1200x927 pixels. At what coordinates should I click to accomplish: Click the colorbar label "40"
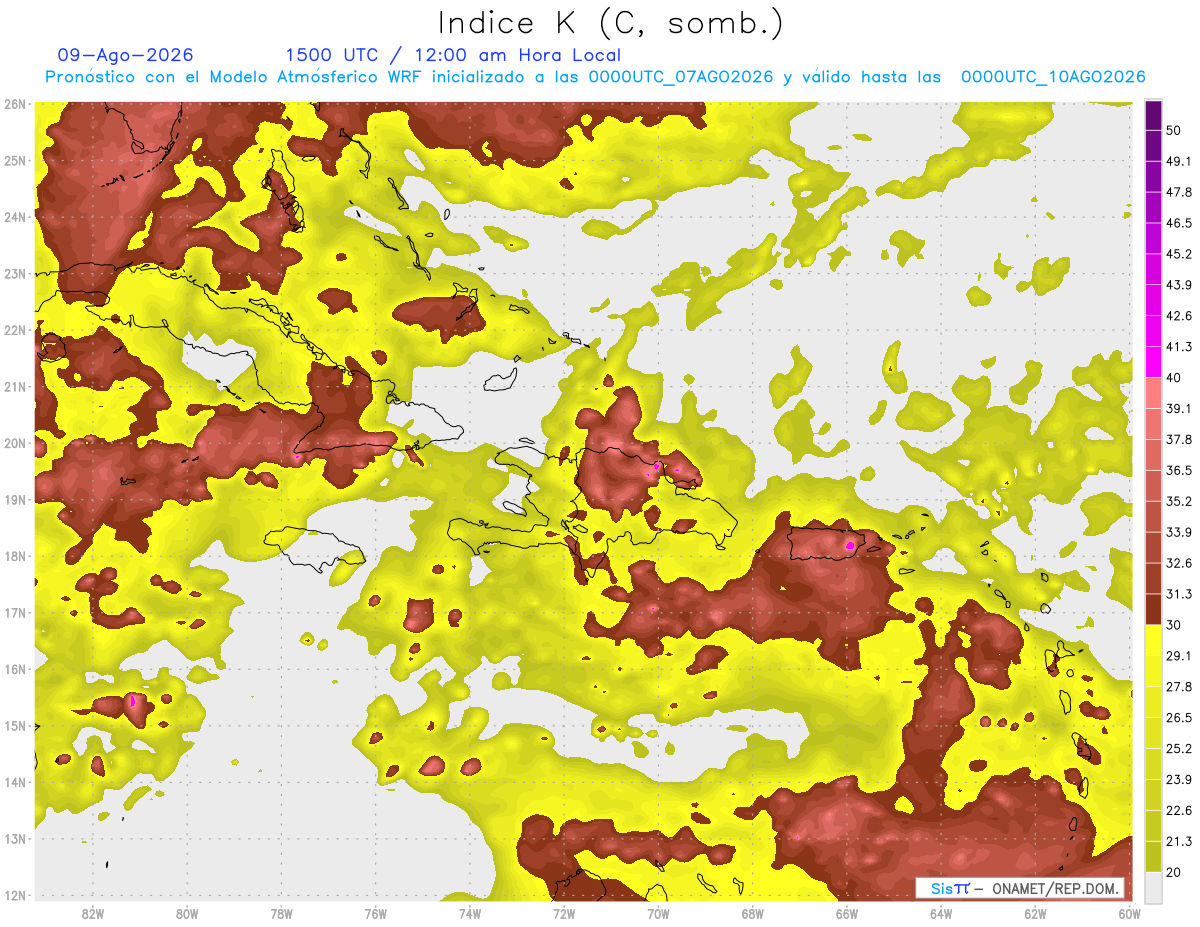tap(1174, 377)
